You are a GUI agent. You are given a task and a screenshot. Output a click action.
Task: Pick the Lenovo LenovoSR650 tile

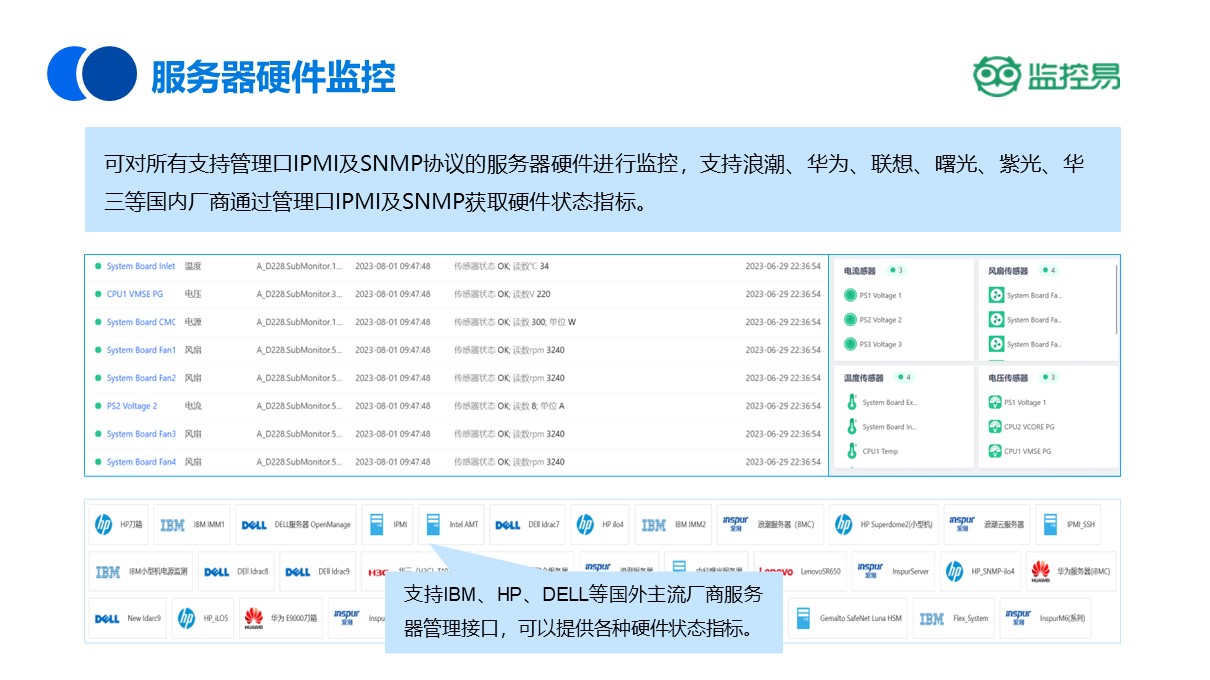click(x=800, y=572)
